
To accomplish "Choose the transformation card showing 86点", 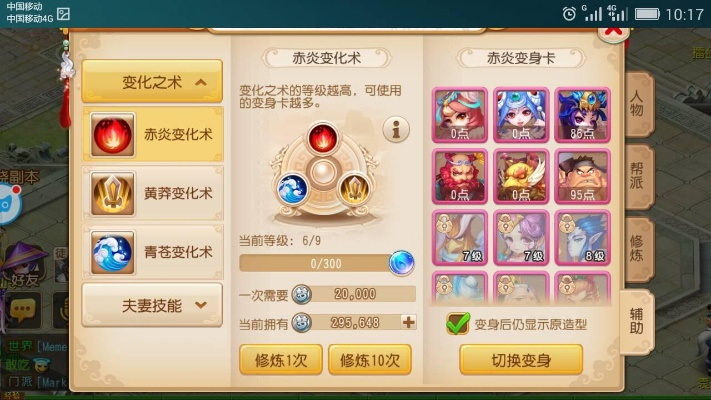I will pyautogui.click(x=582, y=115).
